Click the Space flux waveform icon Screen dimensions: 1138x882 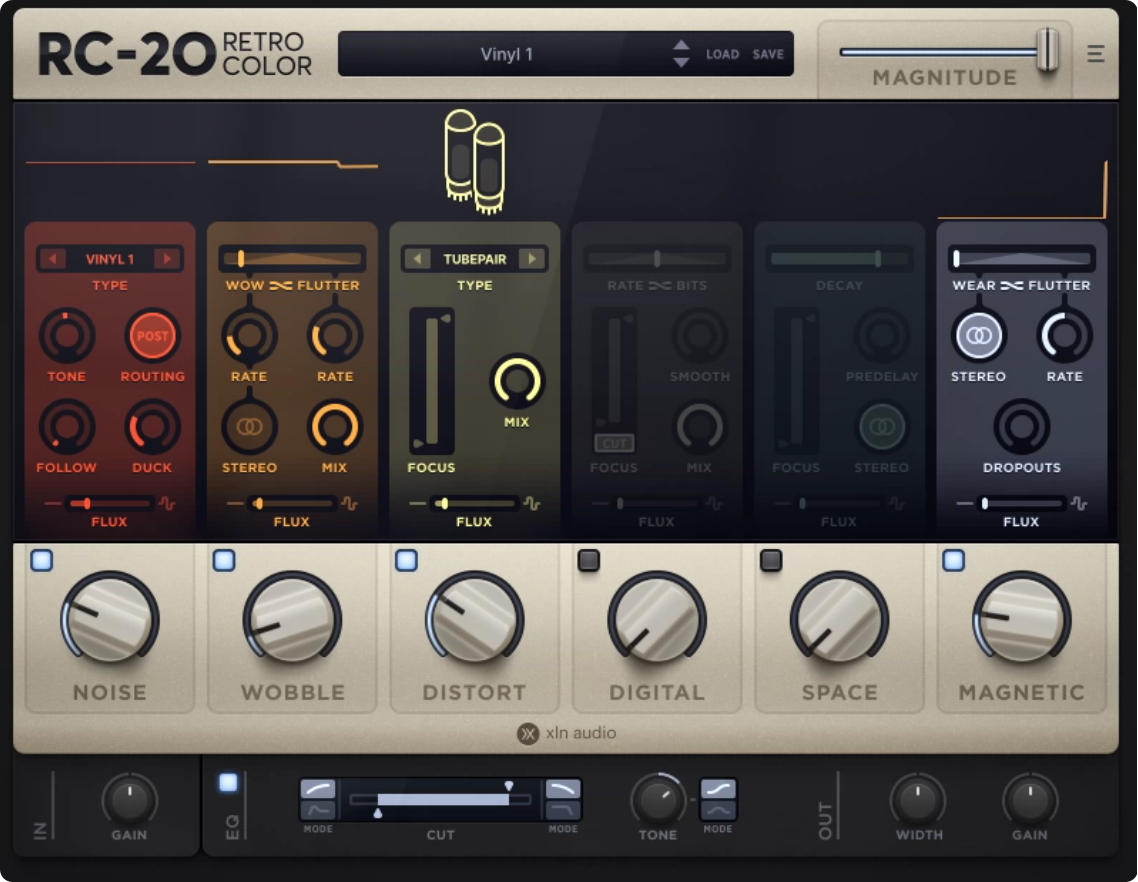pyautogui.click(x=897, y=503)
